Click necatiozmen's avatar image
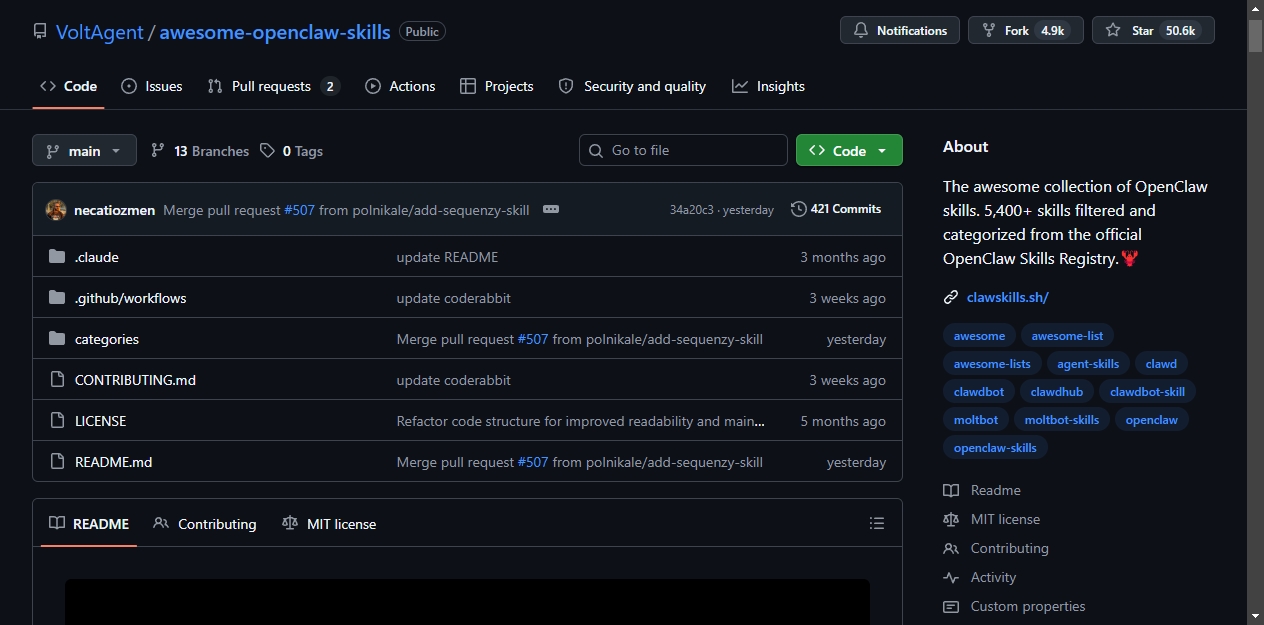 coord(56,210)
